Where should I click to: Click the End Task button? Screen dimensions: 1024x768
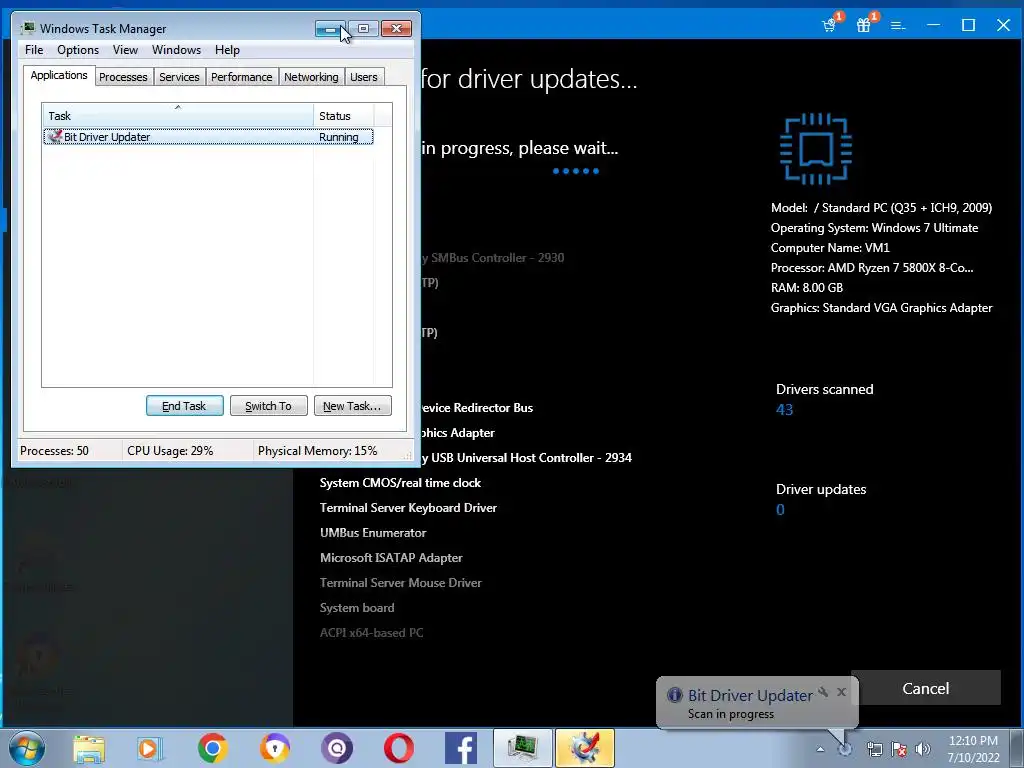[x=184, y=406]
